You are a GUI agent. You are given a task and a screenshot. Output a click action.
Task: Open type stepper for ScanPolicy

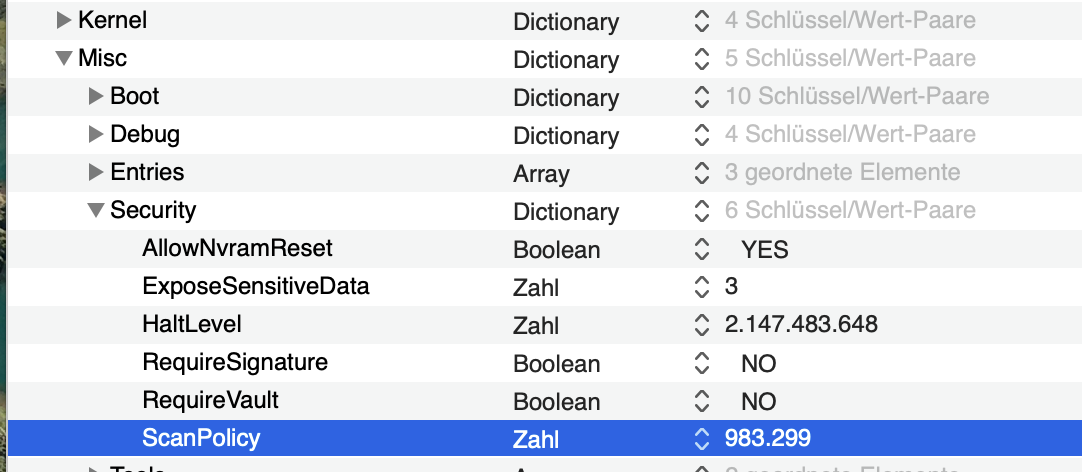coord(701,439)
